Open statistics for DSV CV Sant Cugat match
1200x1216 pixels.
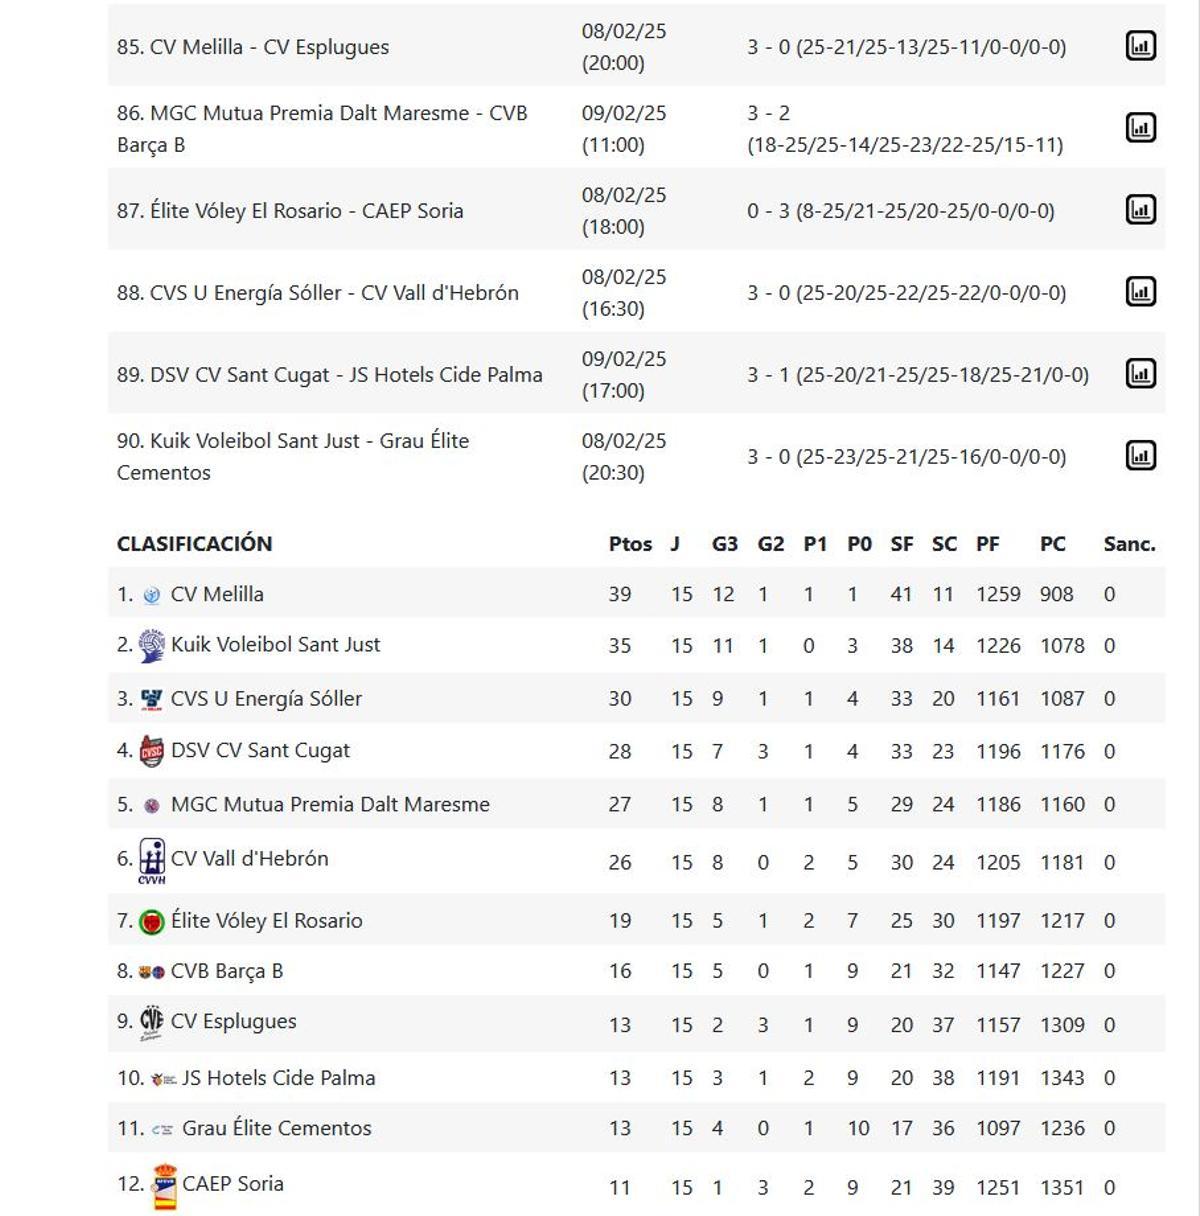point(1140,374)
